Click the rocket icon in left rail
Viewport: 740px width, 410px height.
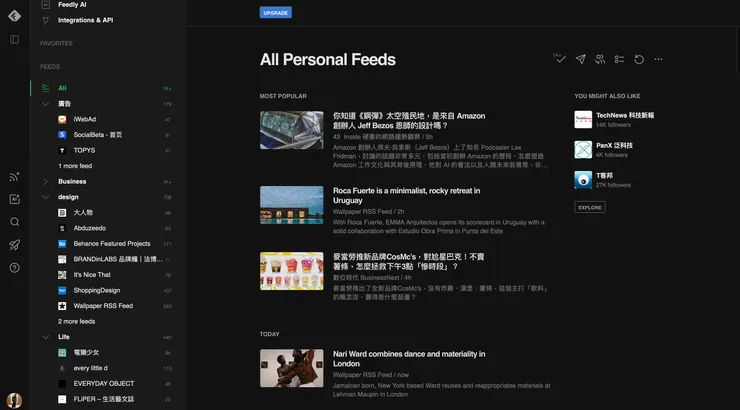click(x=15, y=245)
